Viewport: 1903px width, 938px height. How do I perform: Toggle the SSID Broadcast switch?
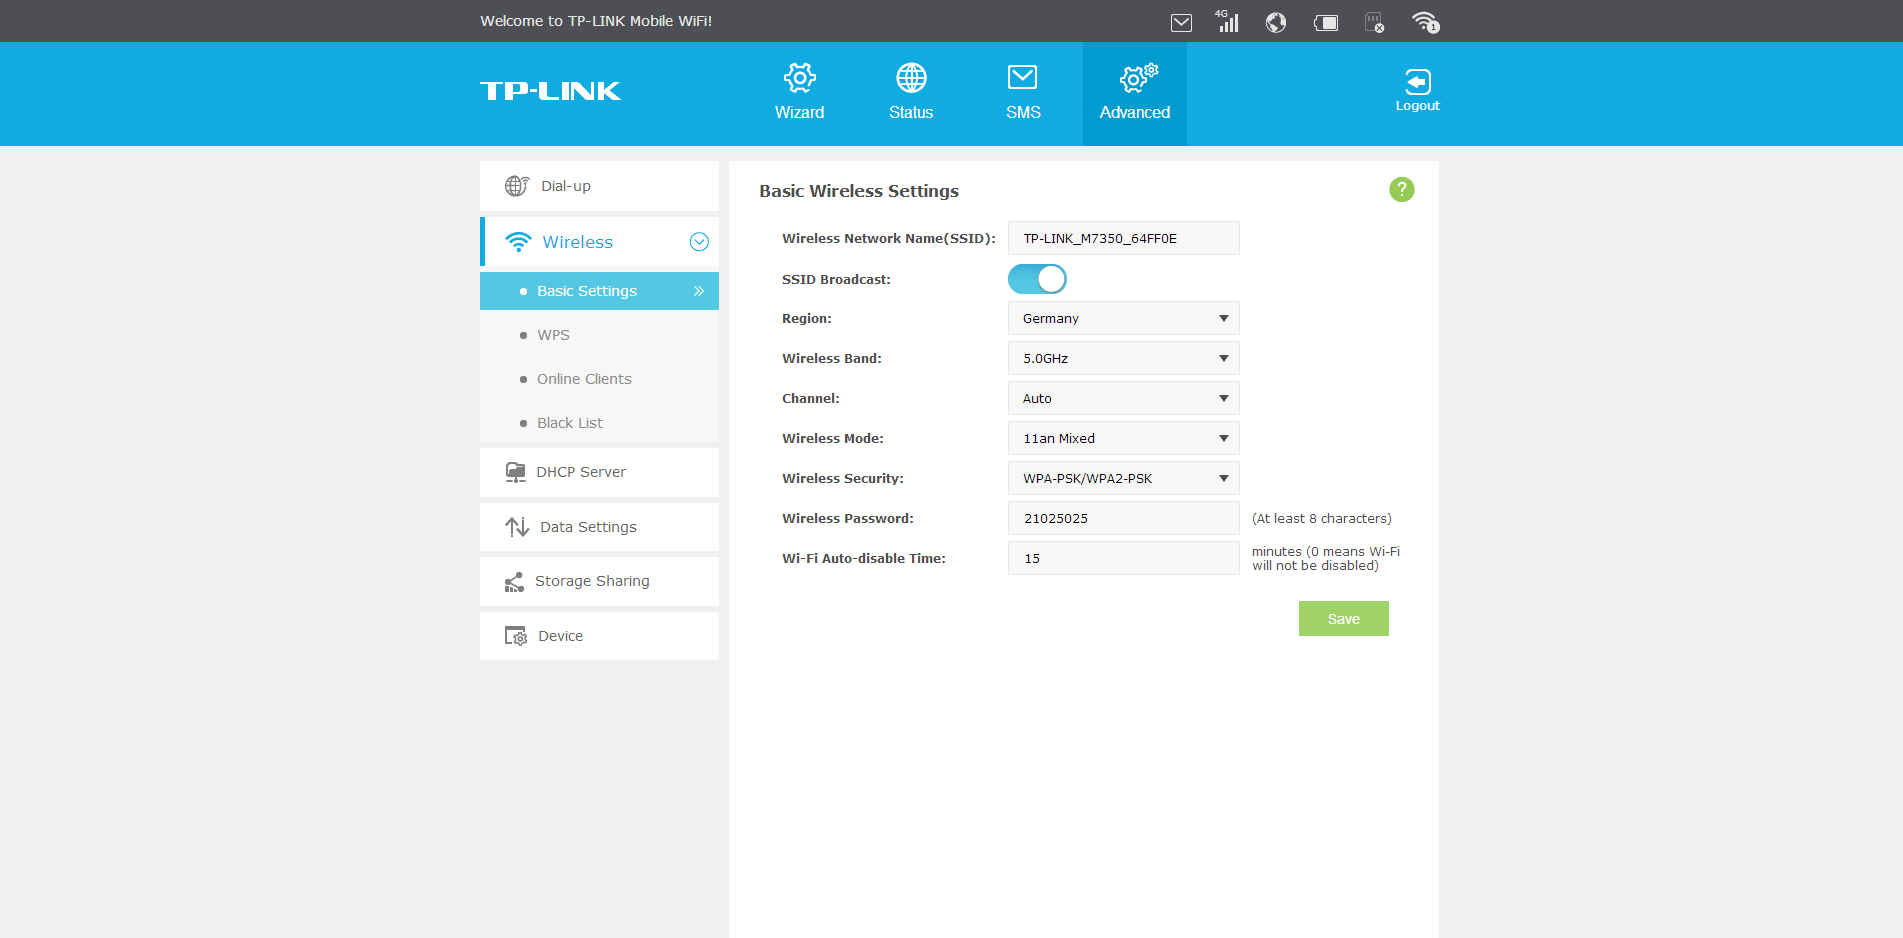coord(1037,279)
